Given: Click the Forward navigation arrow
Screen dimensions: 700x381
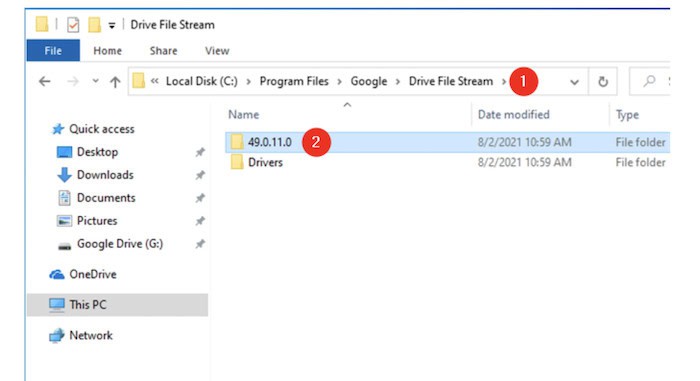Looking at the screenshot, I should [x=73, y=81].
